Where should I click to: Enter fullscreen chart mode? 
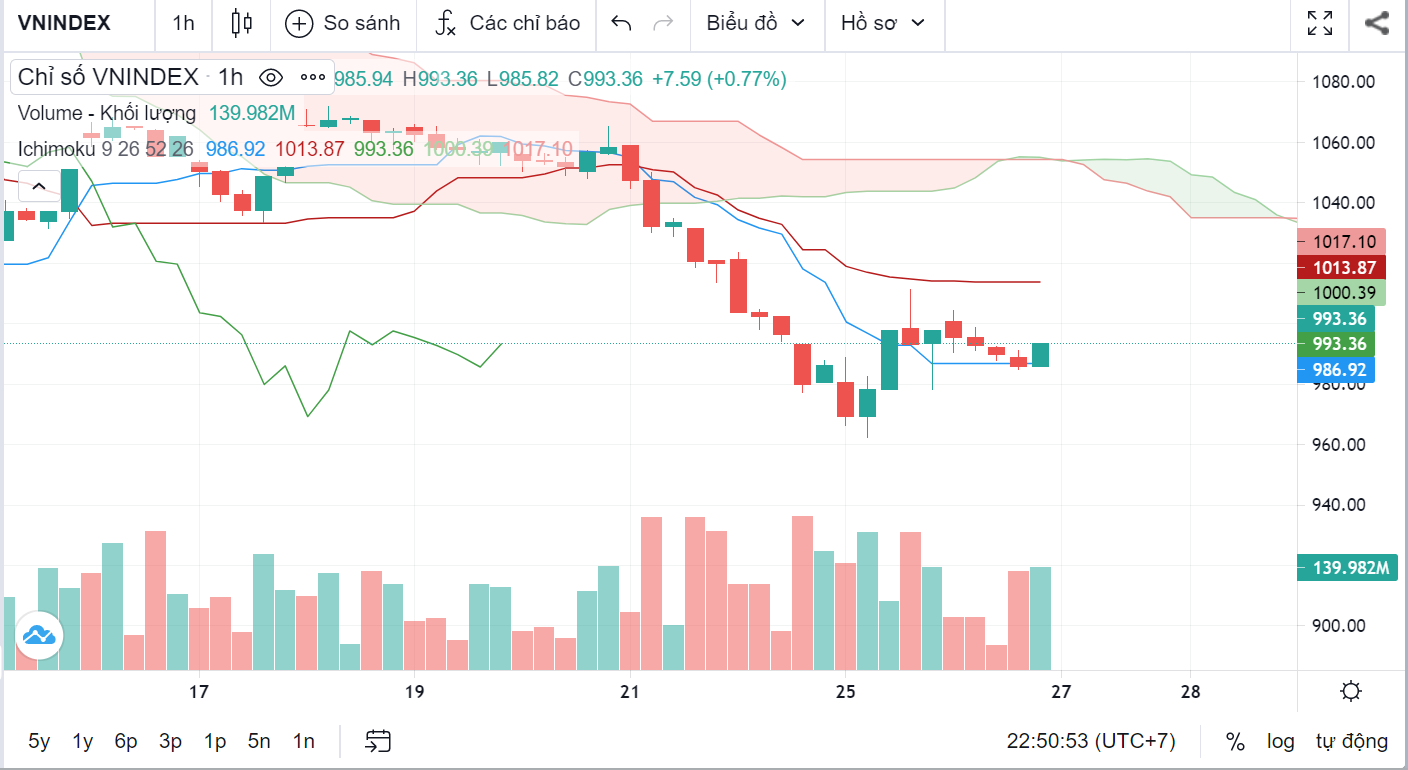pyautogui.click(x=1320, y=23)
